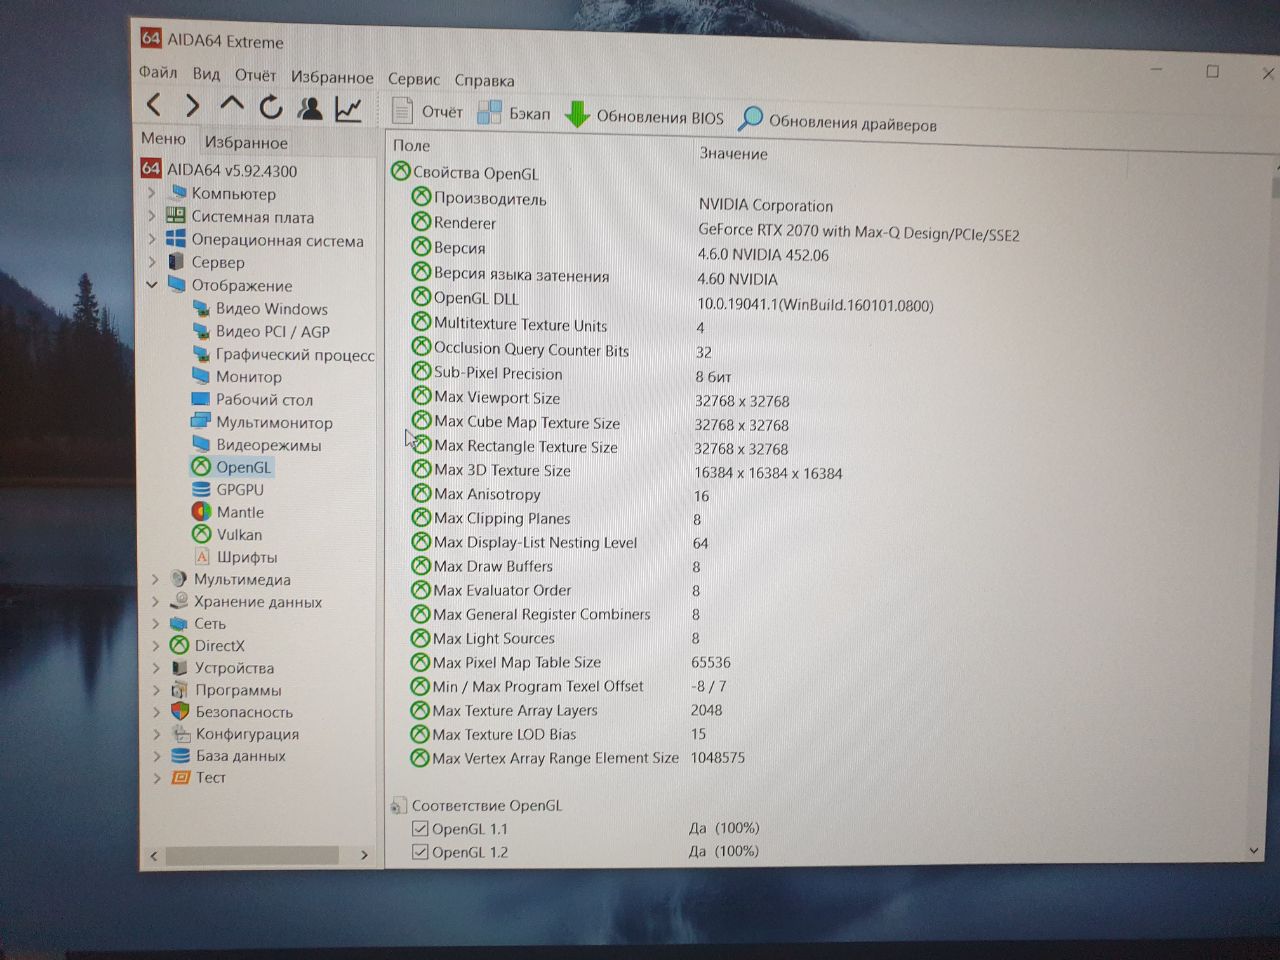Go back with the left arrow toolbar icon
Viewport: 1280px width, 960px height.
tap(154, 104)
